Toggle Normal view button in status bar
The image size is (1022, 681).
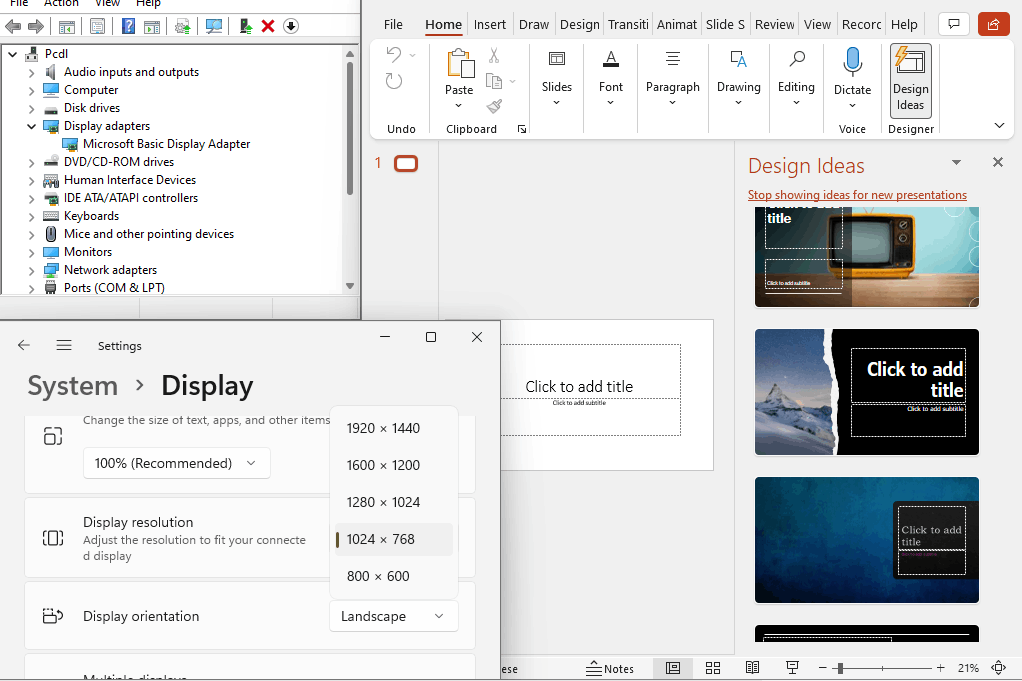click(673, 668)
